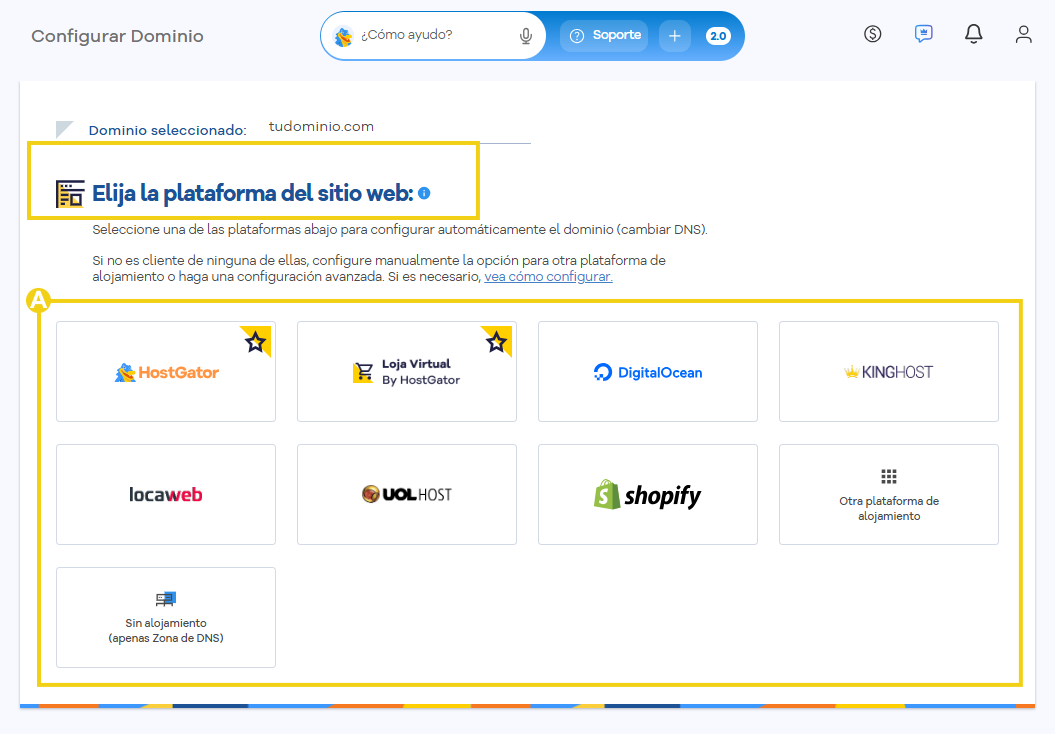Select the HostGator platform card

pos(166,371)
